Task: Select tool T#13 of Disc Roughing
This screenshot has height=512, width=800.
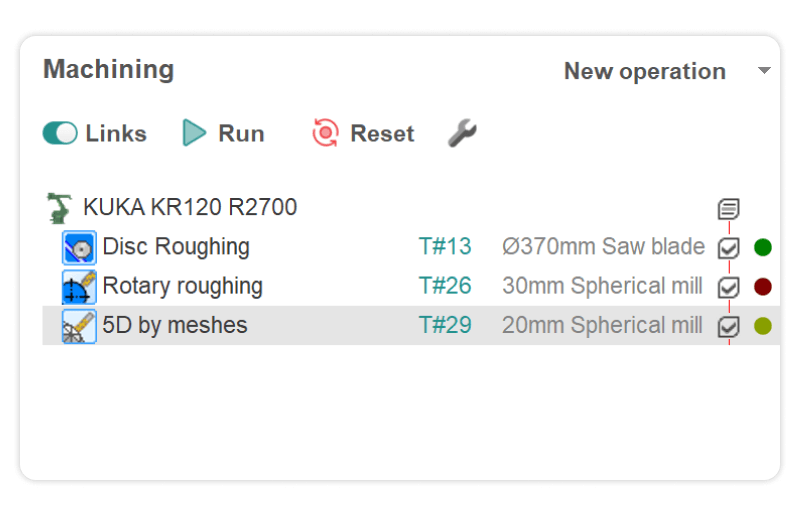Action: point(445,247)
